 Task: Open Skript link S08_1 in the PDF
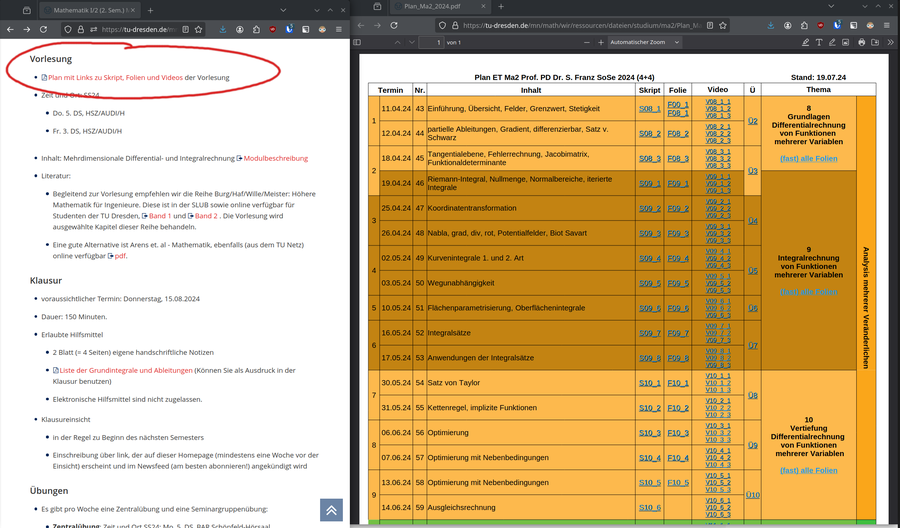tap(650, 108)
